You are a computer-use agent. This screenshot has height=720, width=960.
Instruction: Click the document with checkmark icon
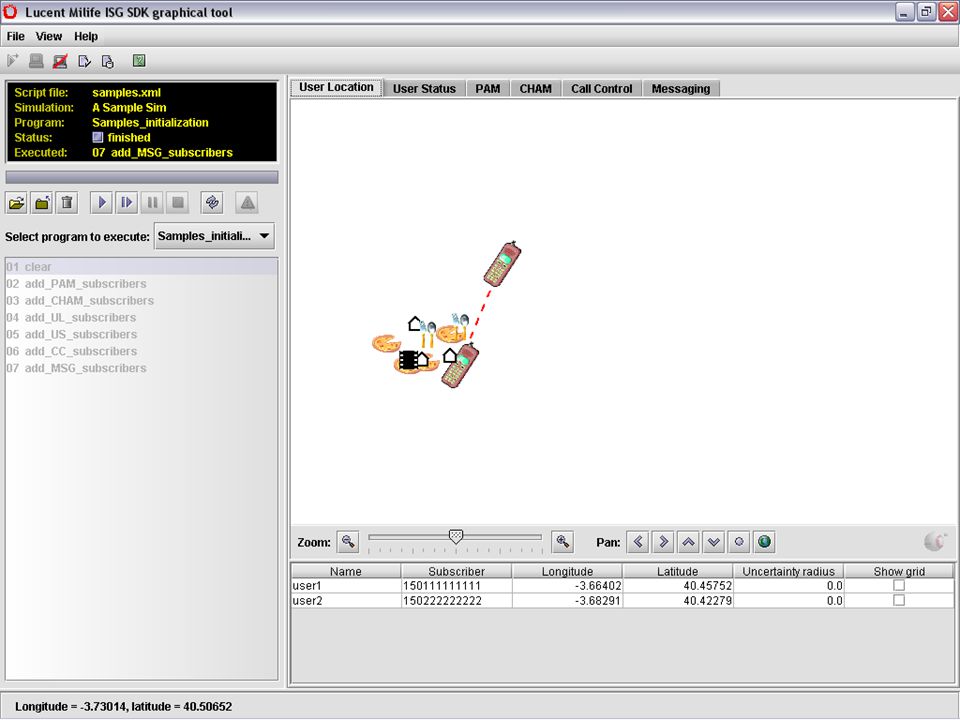pyautogui.click(x=84, y=61)
